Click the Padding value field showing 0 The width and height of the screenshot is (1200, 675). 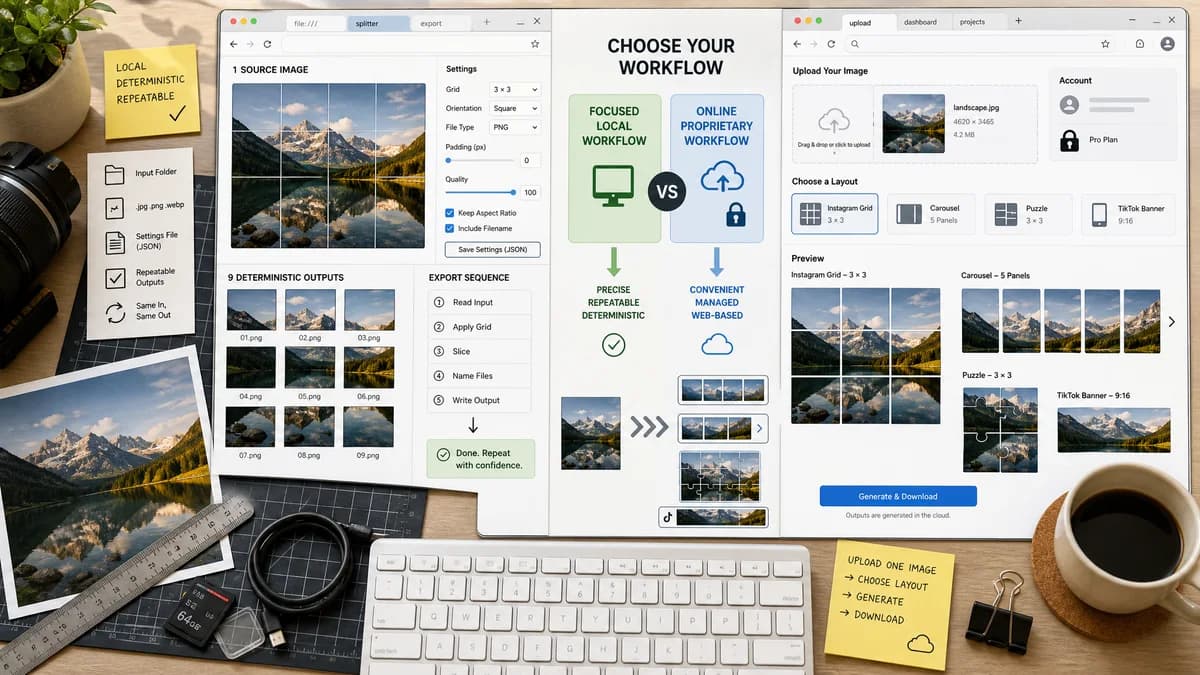point(528,160)
